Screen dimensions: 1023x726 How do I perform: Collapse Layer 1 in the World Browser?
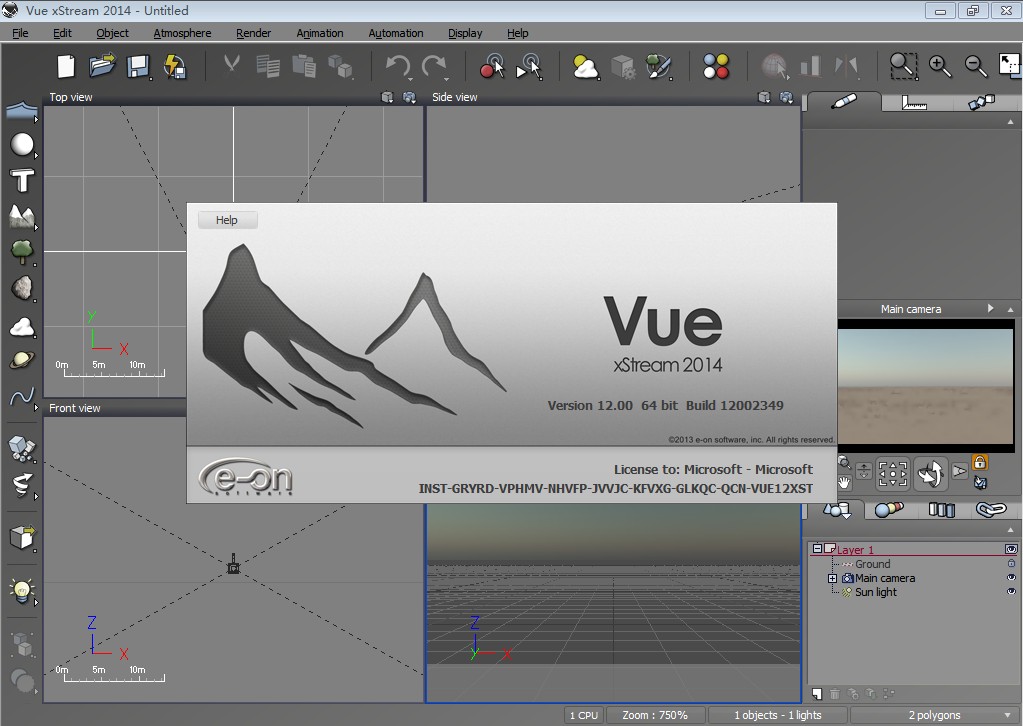coord(818,549)
